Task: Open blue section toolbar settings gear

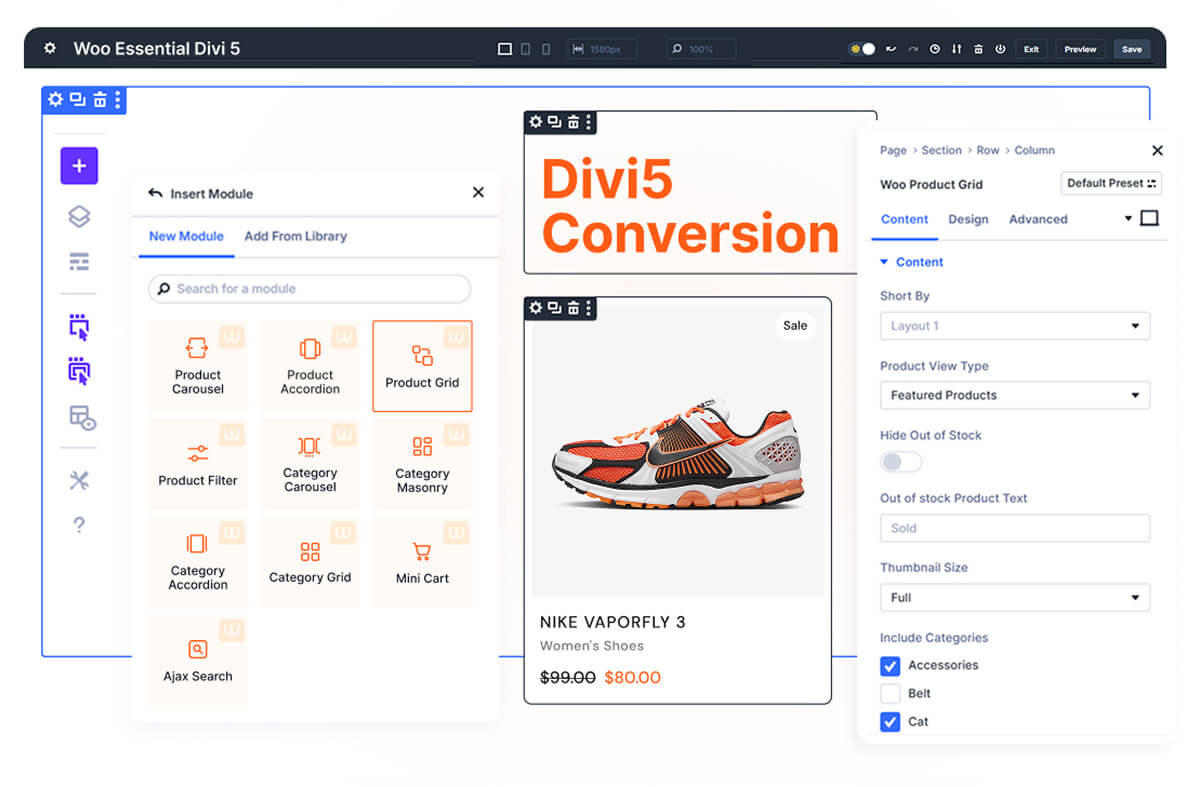Action: (x=55, y=100)
